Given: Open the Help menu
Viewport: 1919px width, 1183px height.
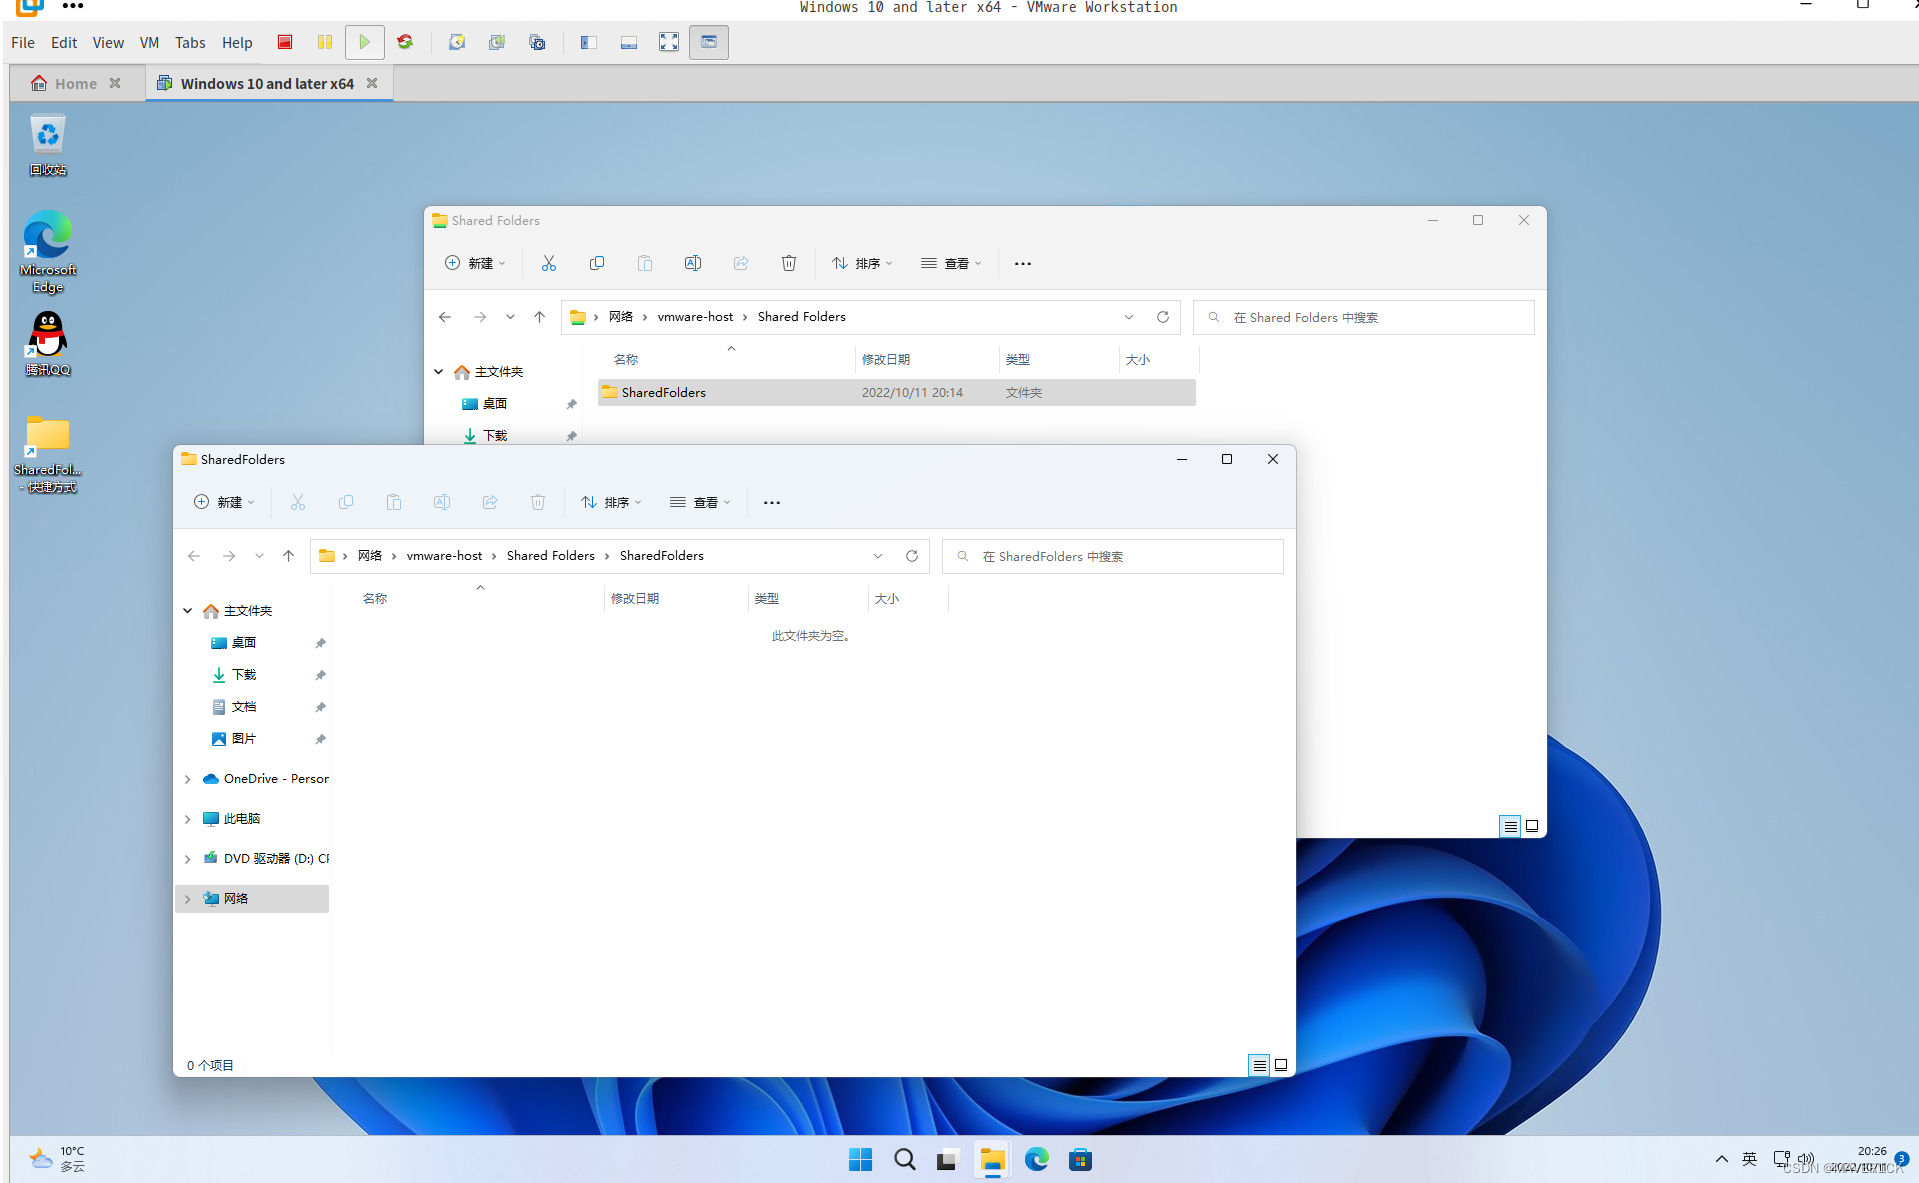Looking at the screenshot, I should 237,42.
